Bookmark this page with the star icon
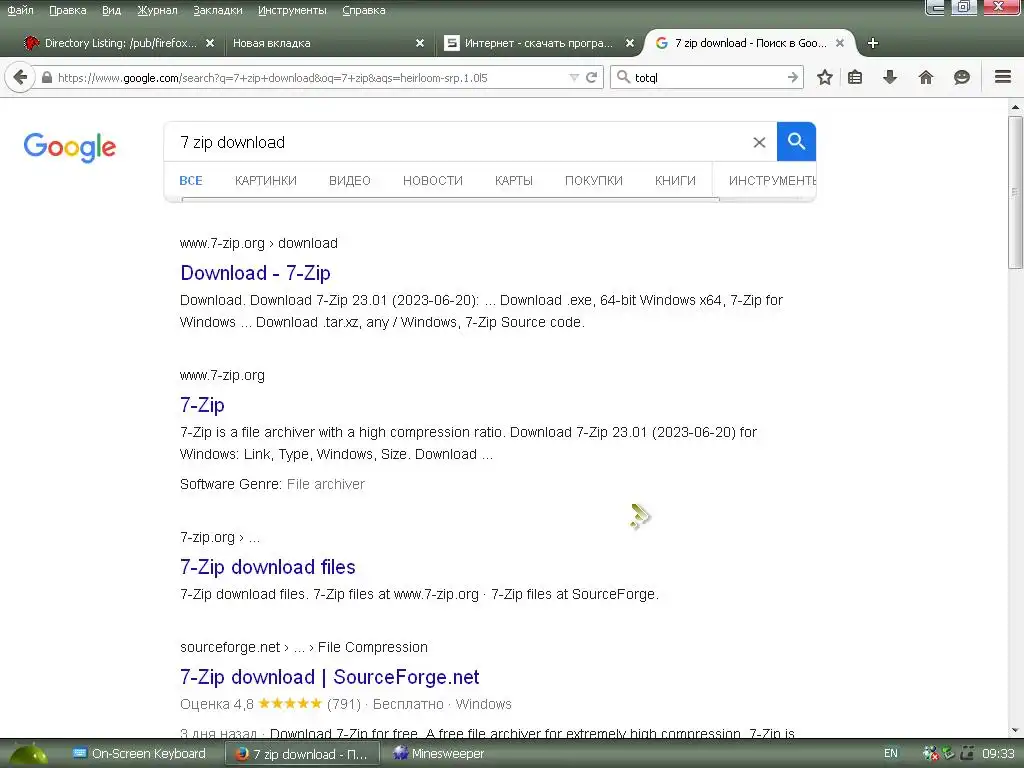 825,77
